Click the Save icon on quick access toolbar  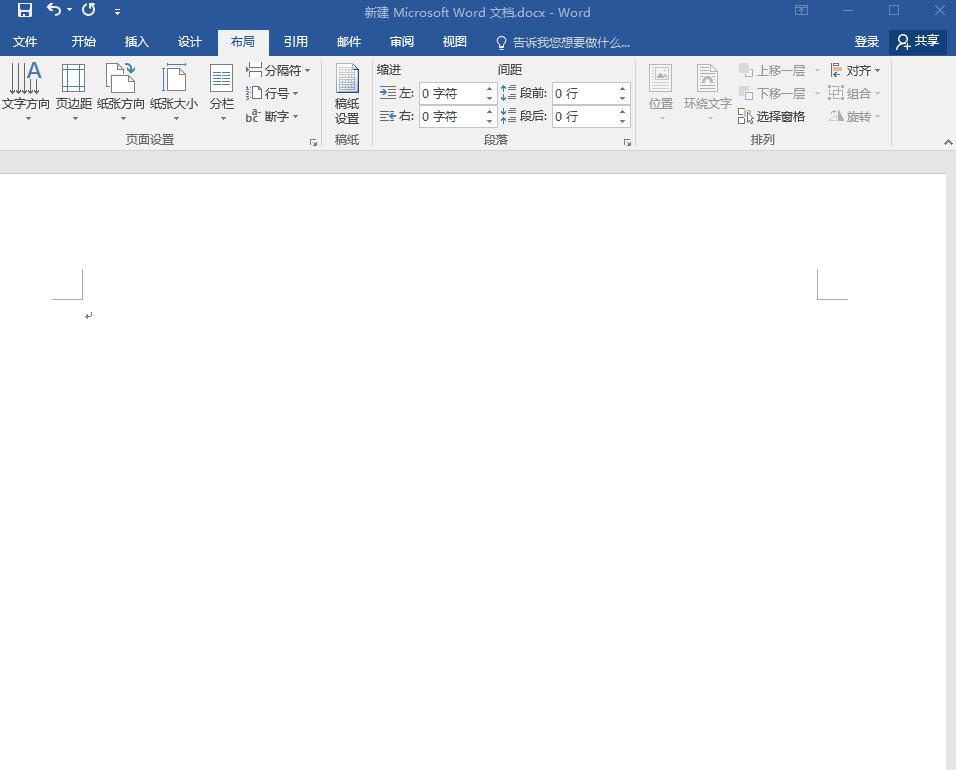[x=24, y=11]
